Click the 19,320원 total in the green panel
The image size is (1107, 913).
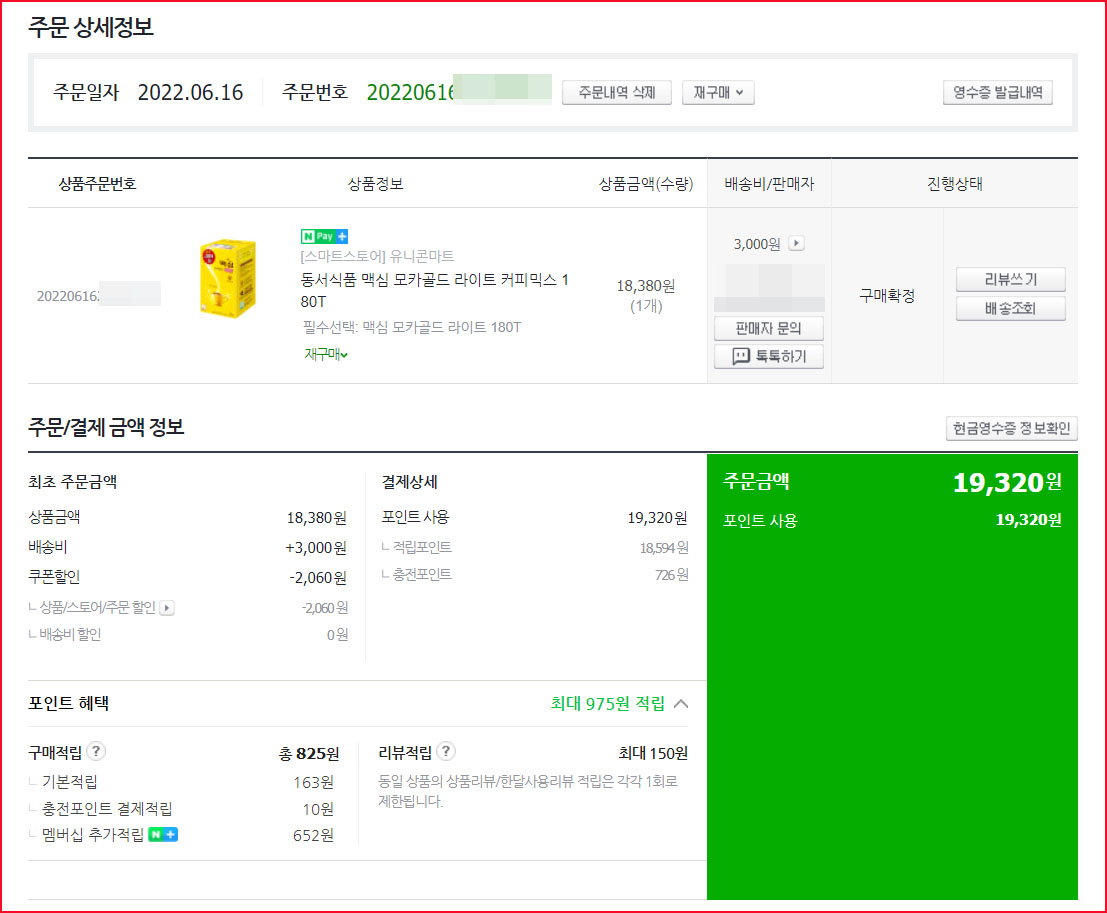click(x=1007, y=483)
